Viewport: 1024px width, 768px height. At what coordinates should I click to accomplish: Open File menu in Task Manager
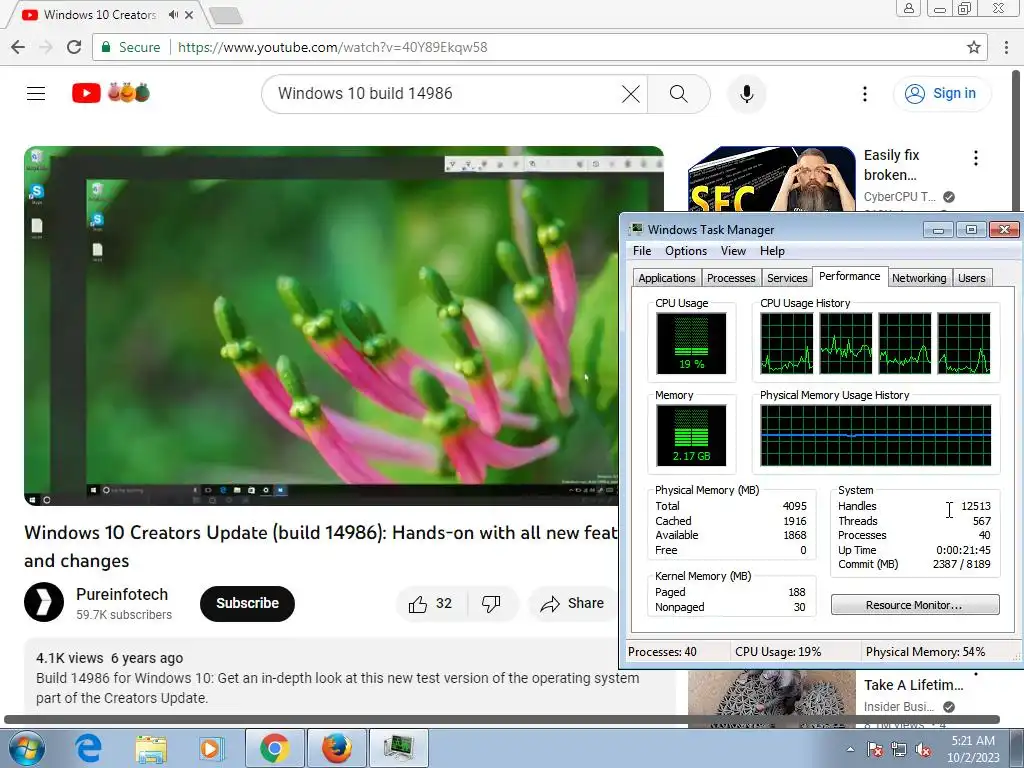point(642,251)
